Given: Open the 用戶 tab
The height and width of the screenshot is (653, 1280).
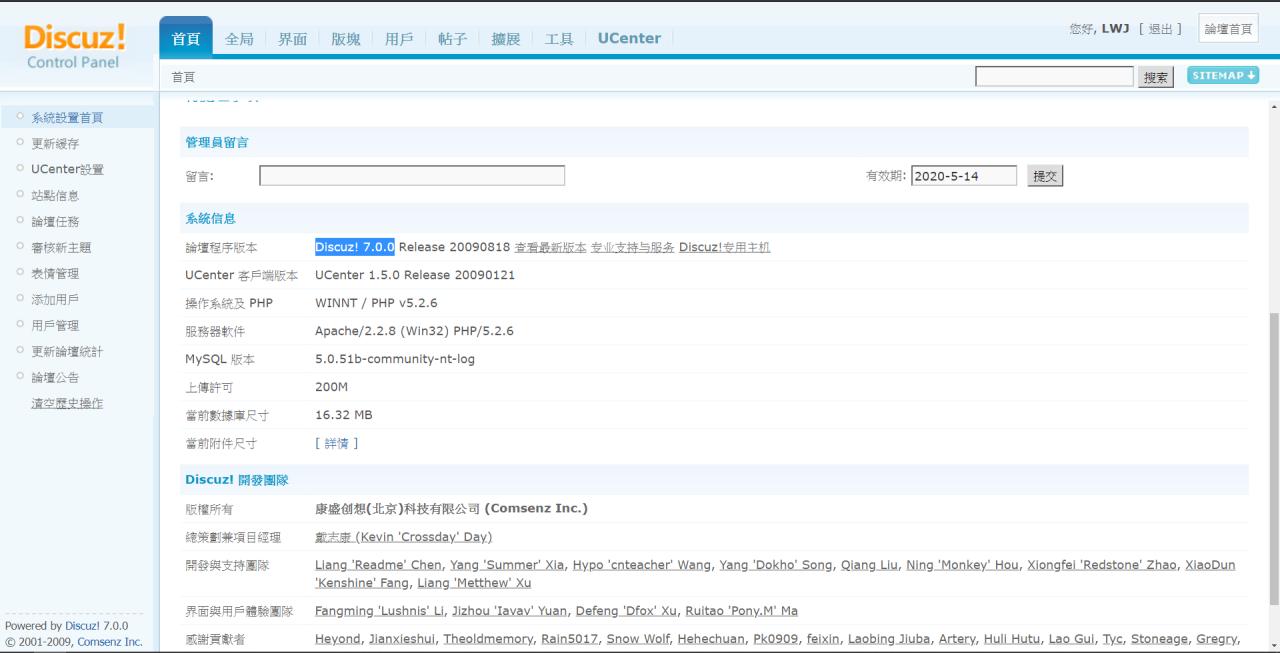Looking at the screenshot, I should point(399,39).
